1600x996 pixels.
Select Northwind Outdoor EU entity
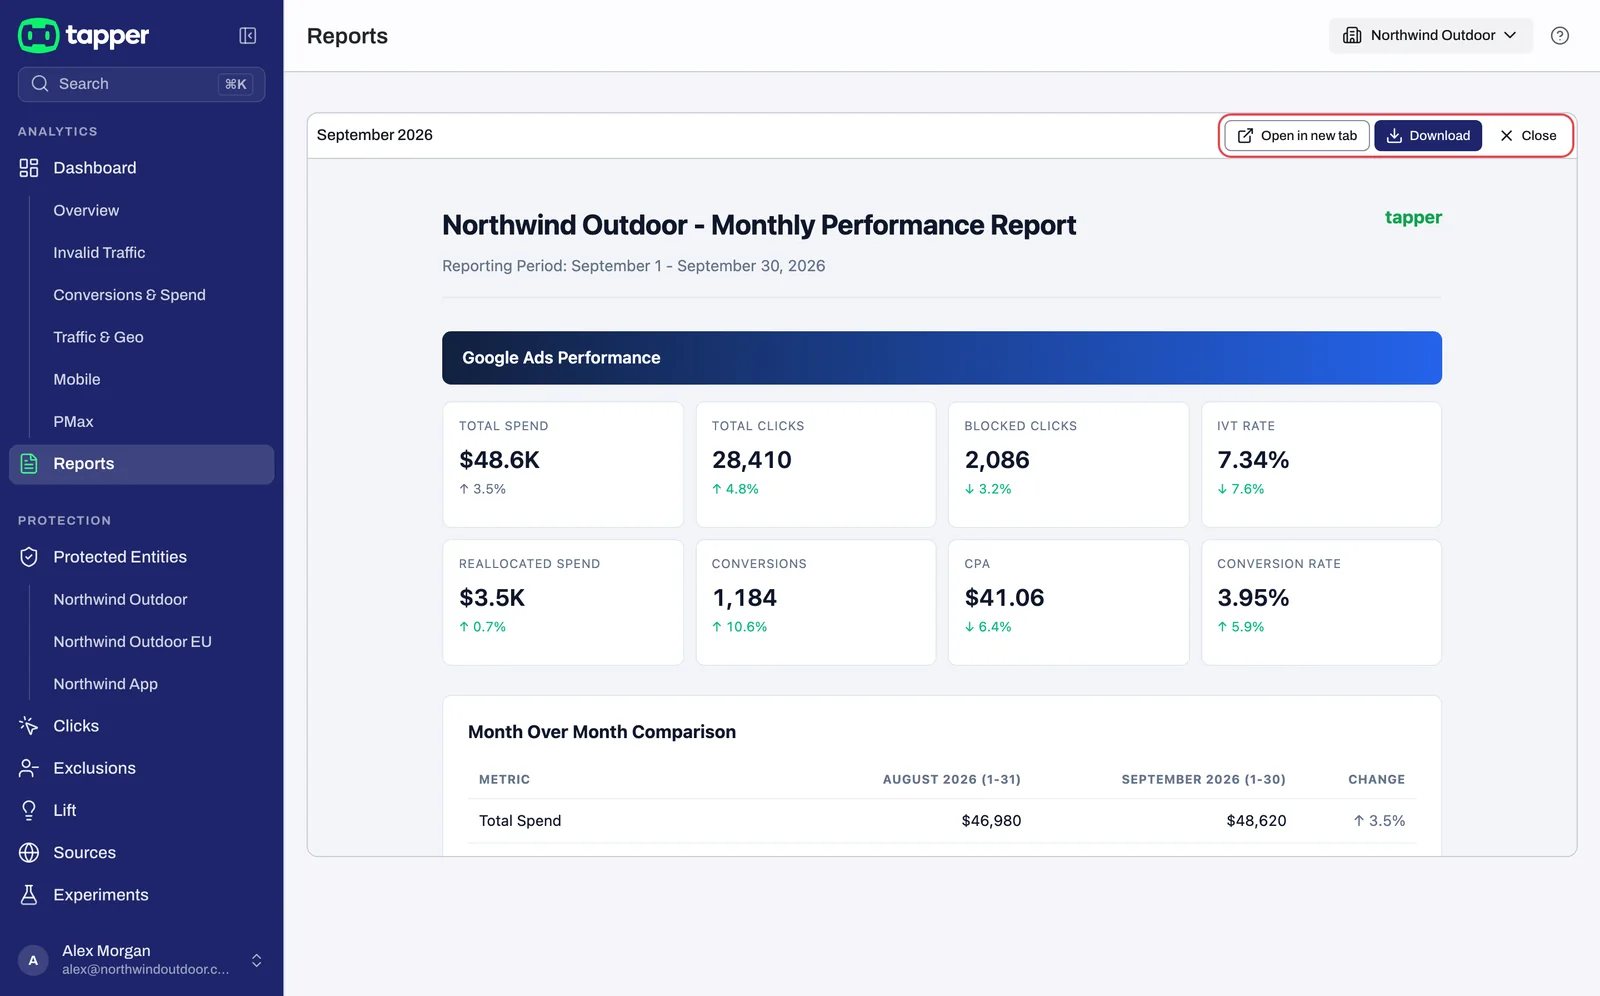pyautogui.click(x=132, y=642)
